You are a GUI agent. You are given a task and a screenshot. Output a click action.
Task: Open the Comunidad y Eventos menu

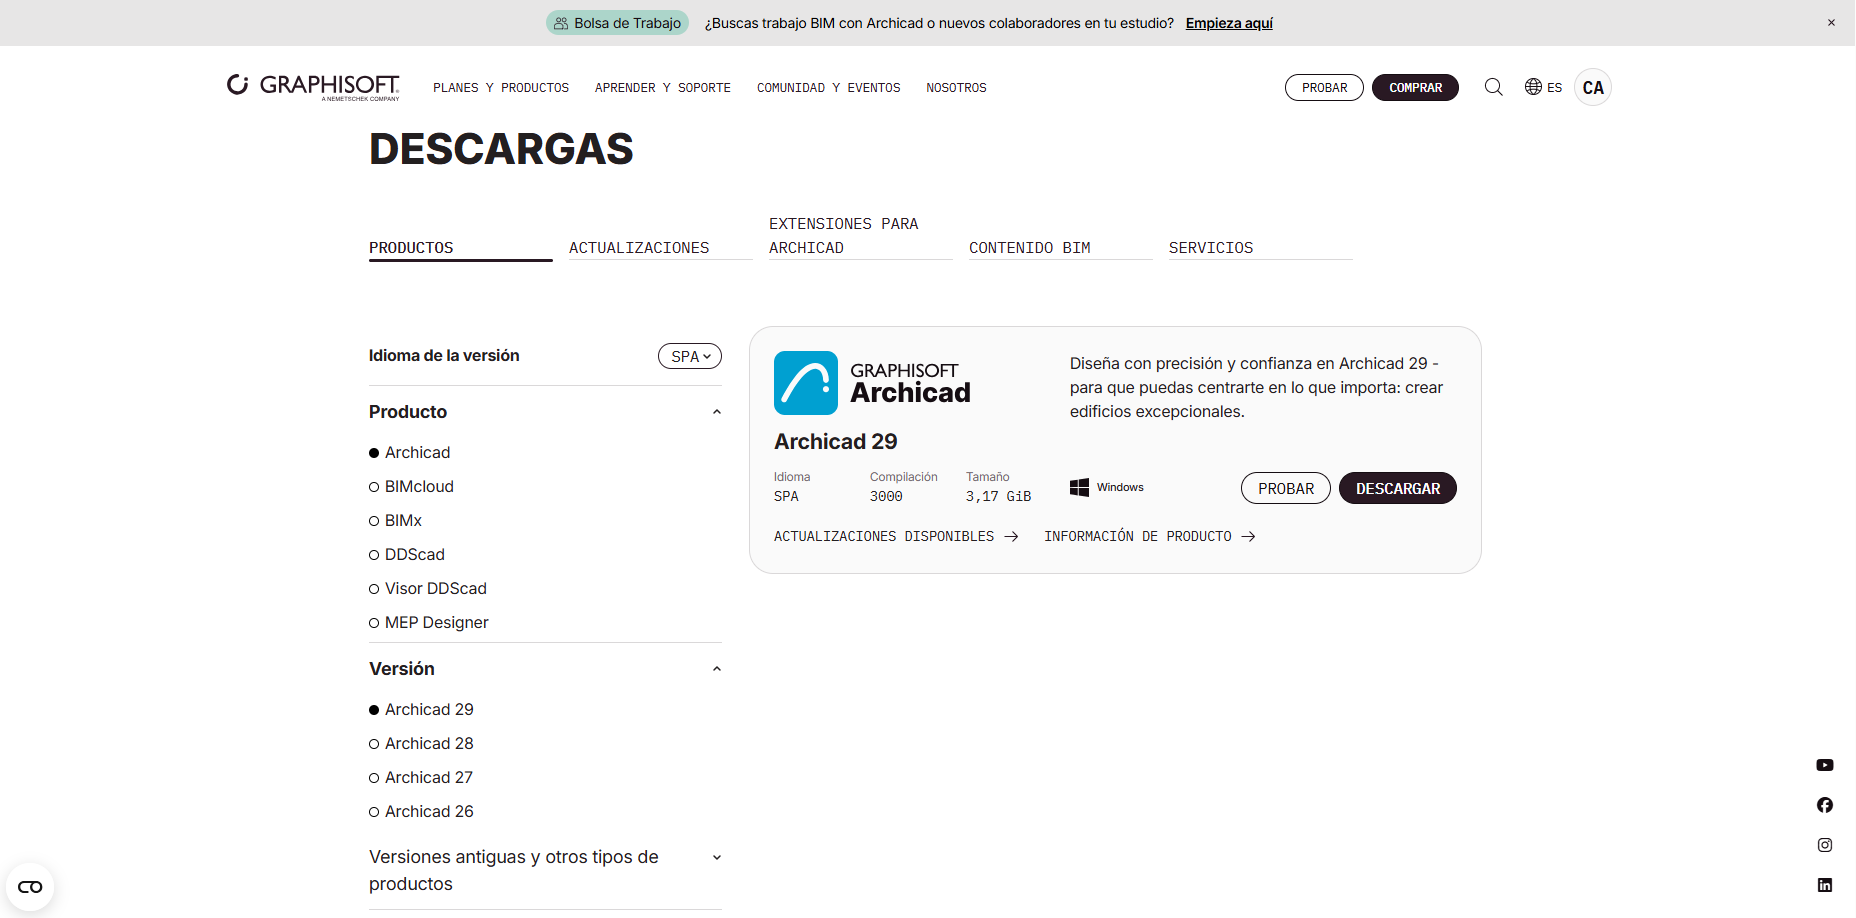pyautogui.click(x=829, y=88)
